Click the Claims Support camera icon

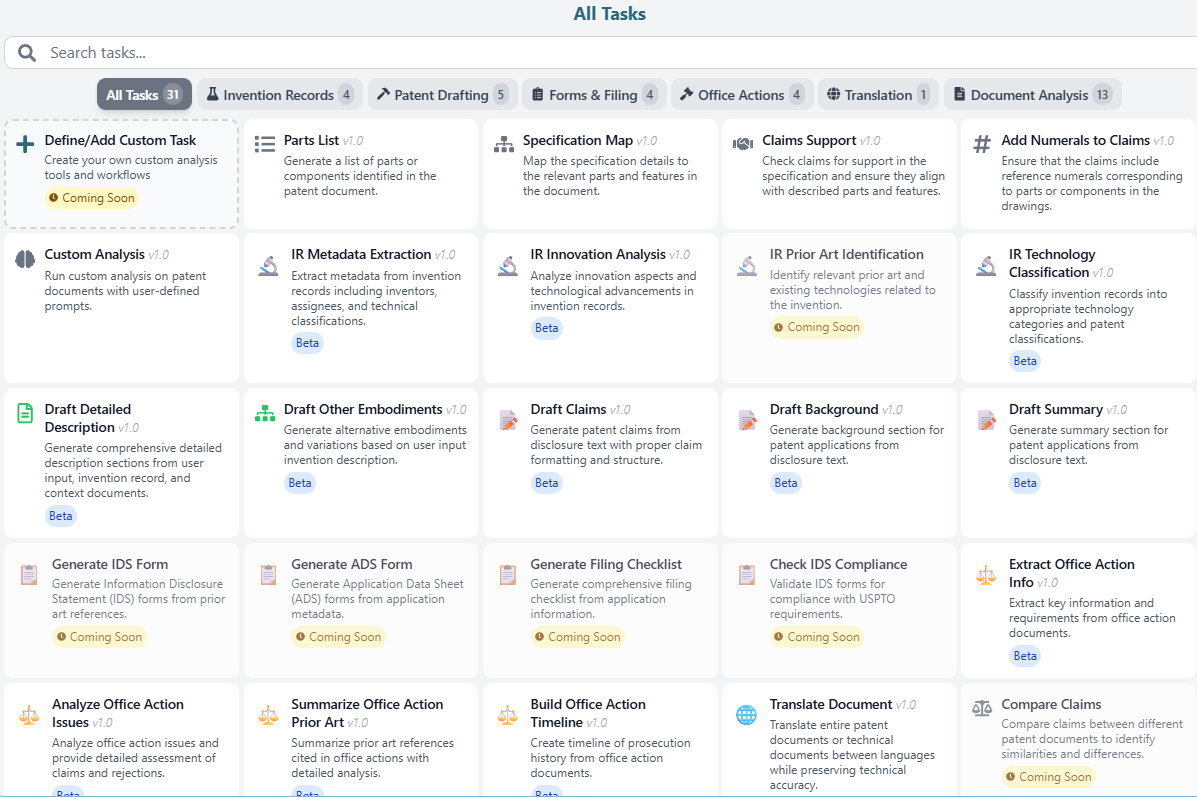coord(743,141)
